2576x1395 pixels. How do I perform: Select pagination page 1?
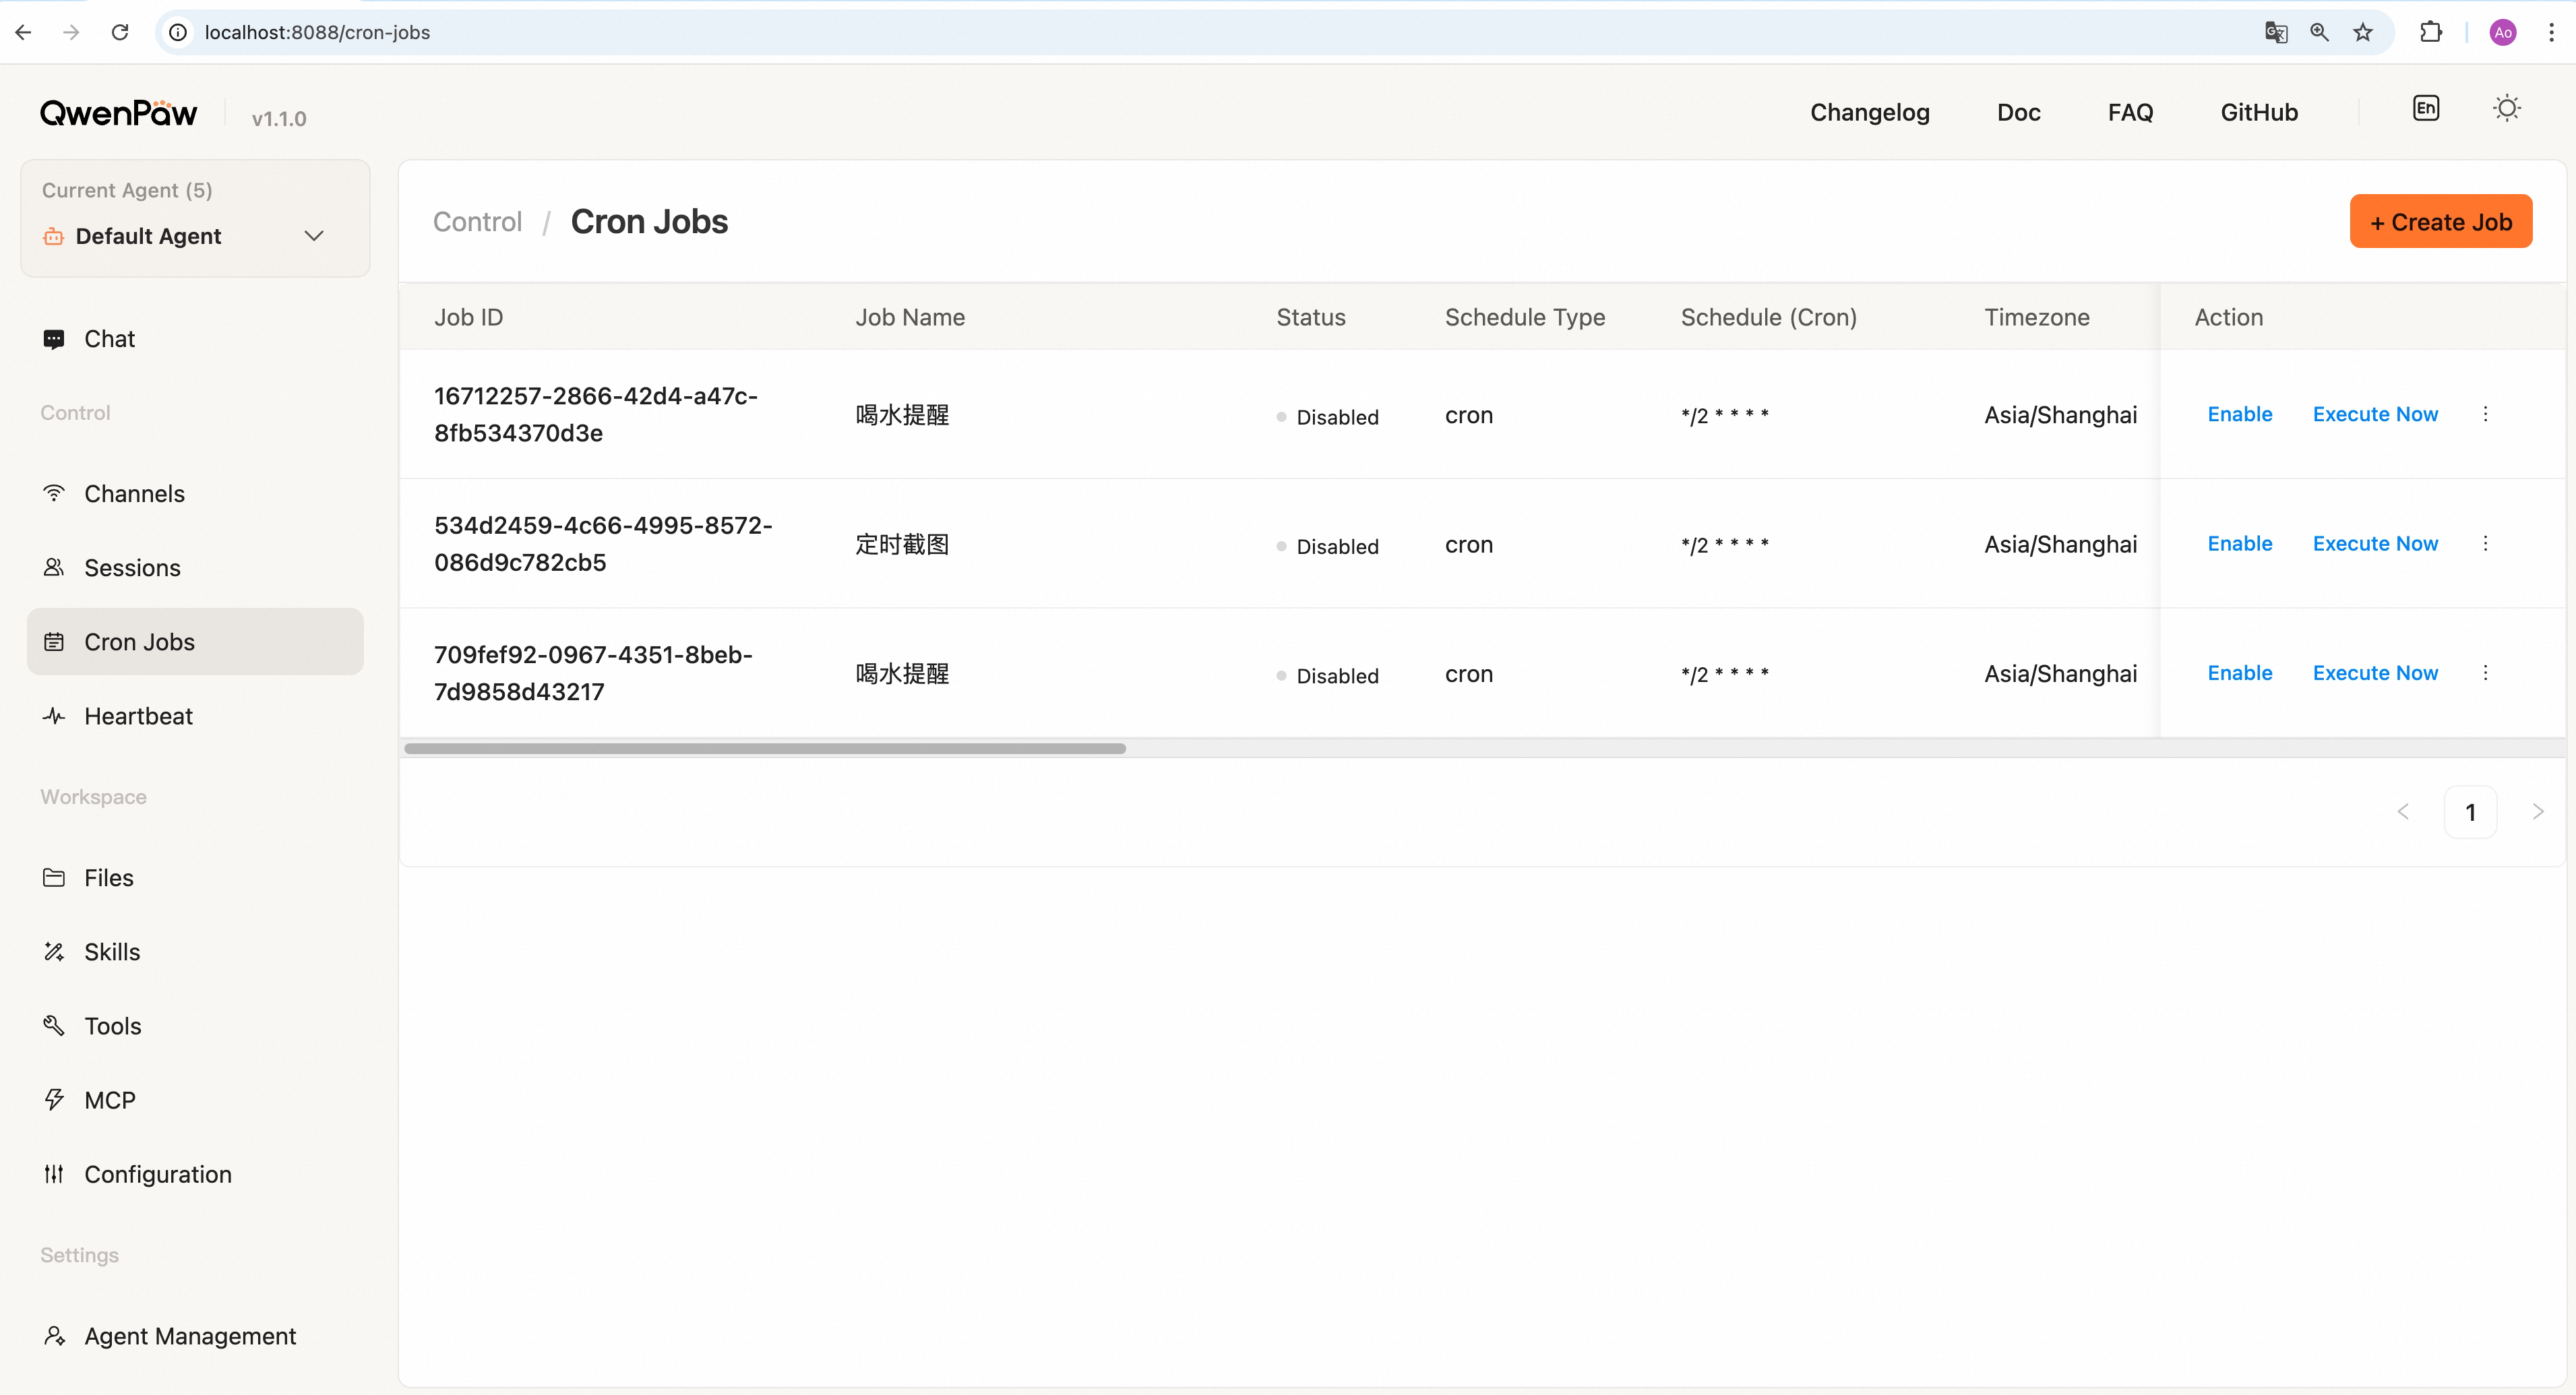point(2469,812)
